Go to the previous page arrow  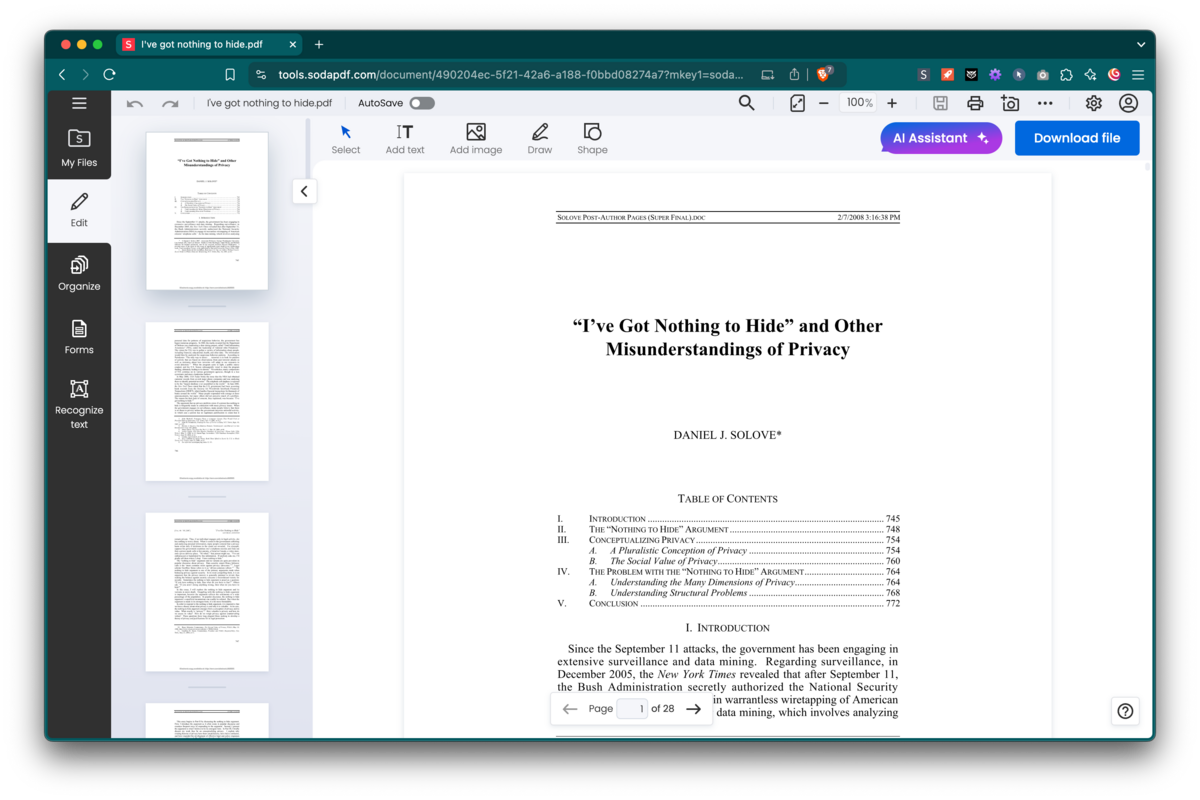click(570, 709)
